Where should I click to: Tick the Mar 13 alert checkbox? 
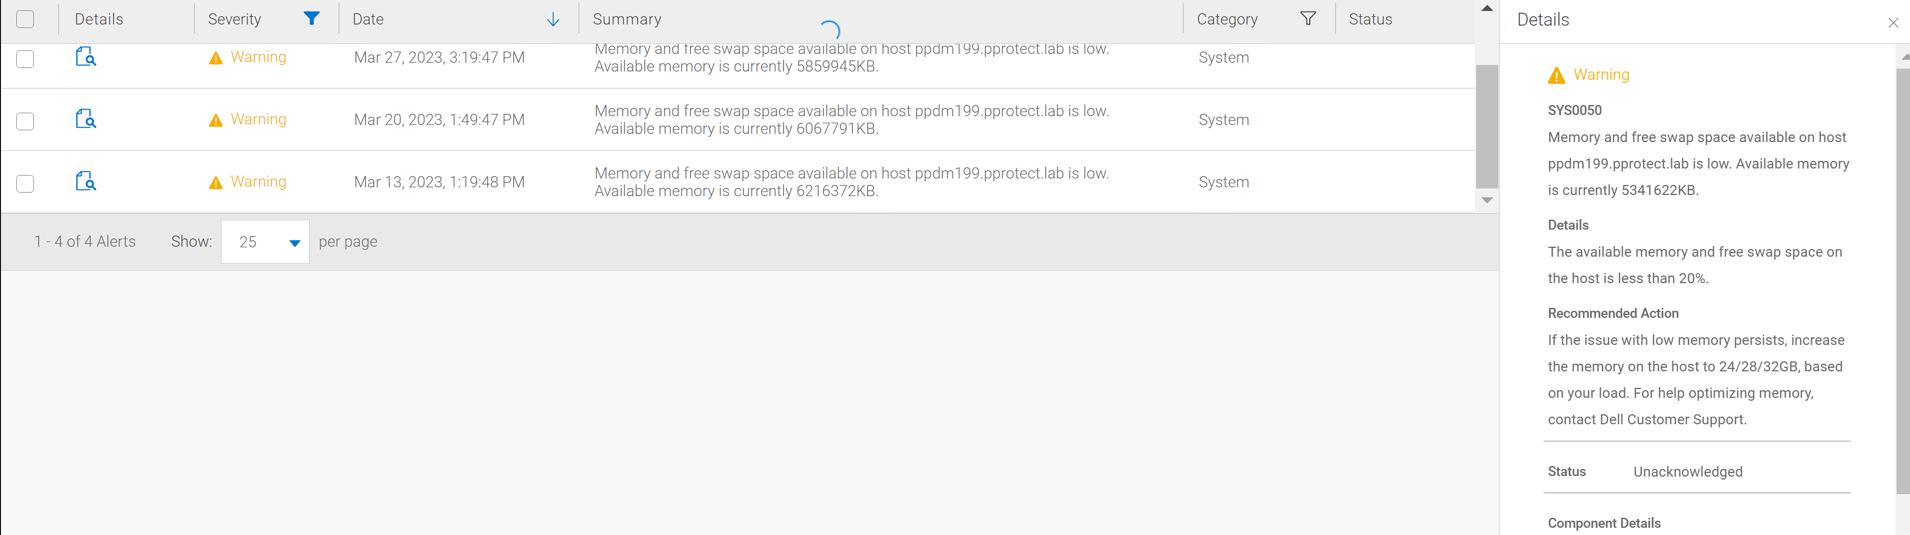pos(25,183)
